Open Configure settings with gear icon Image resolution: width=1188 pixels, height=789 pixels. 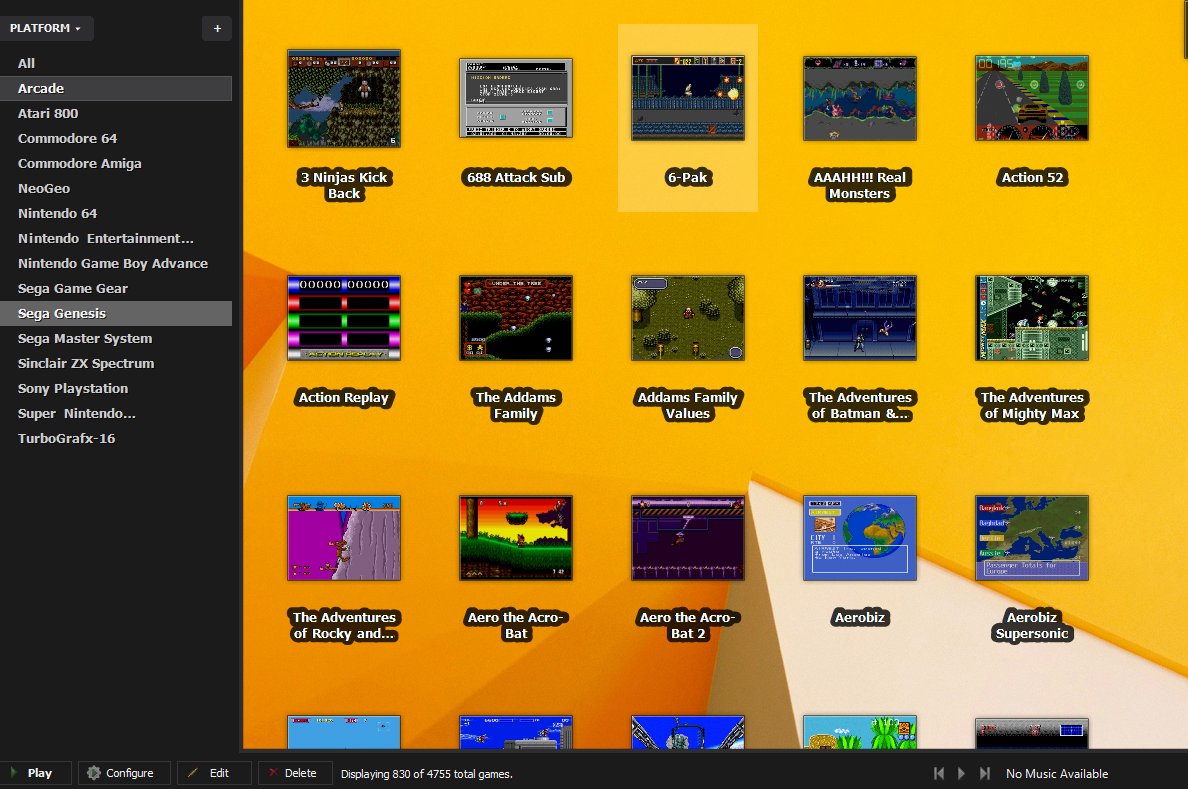[121, 773]
